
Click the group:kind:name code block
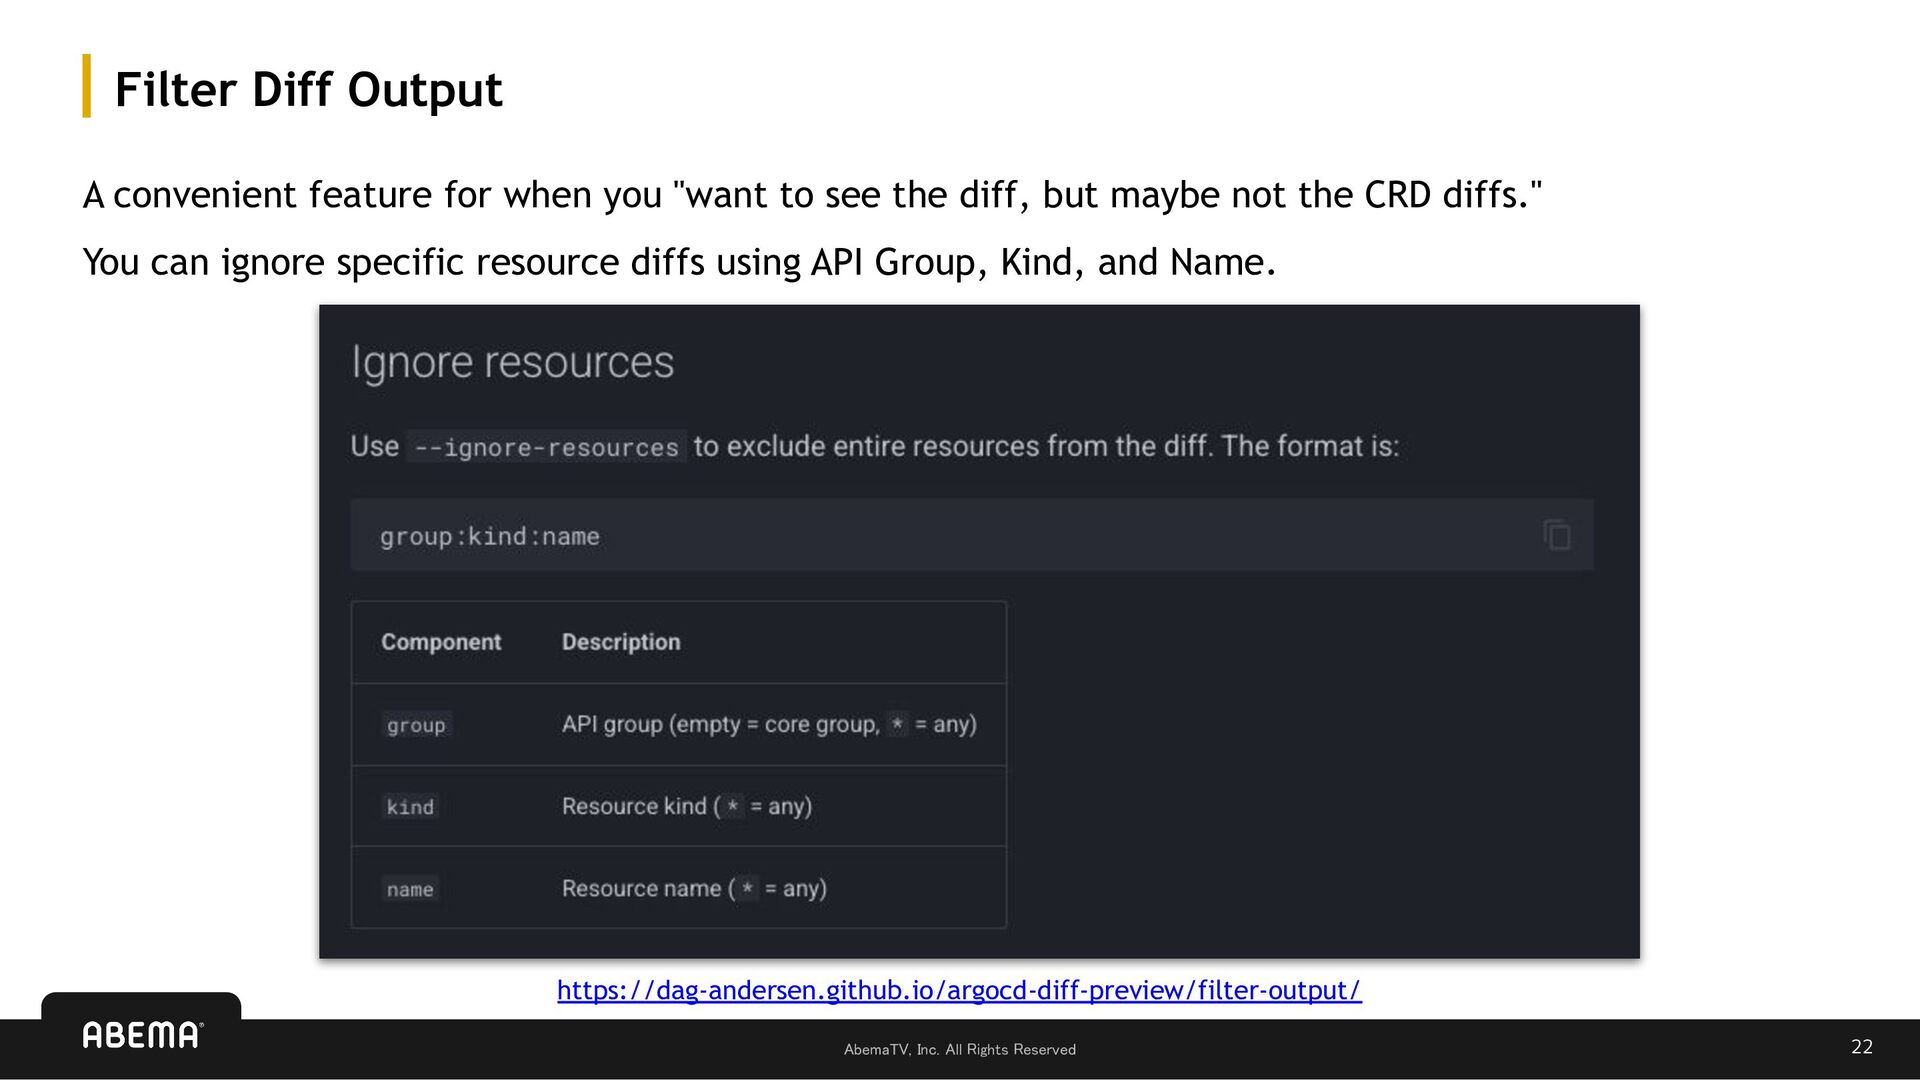(x=972, y=535)
